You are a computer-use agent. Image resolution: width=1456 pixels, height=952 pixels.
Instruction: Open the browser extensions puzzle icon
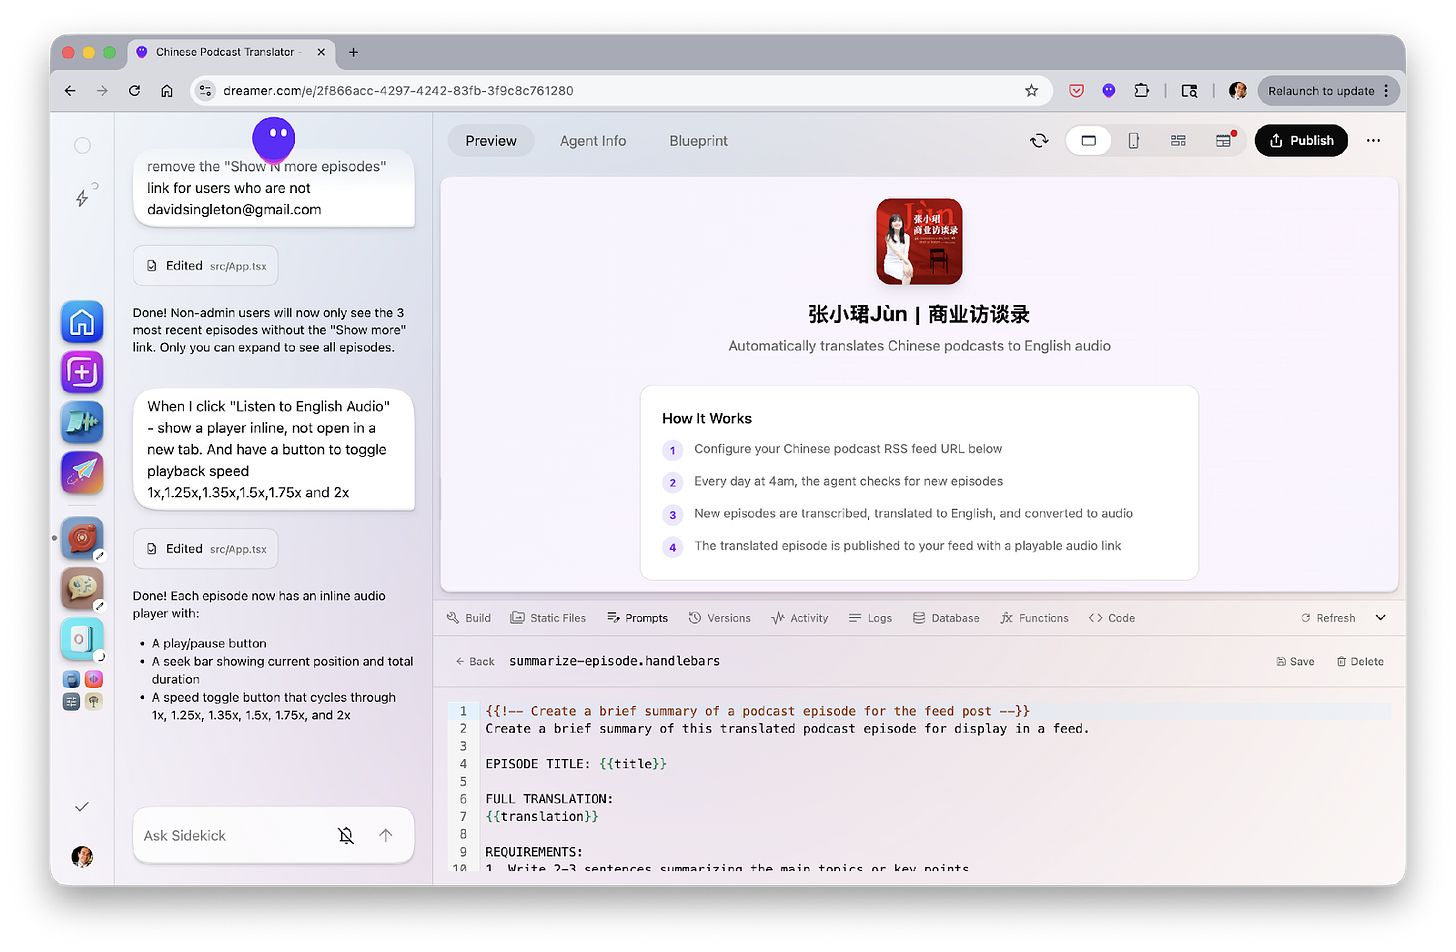tap(1141, 91)
